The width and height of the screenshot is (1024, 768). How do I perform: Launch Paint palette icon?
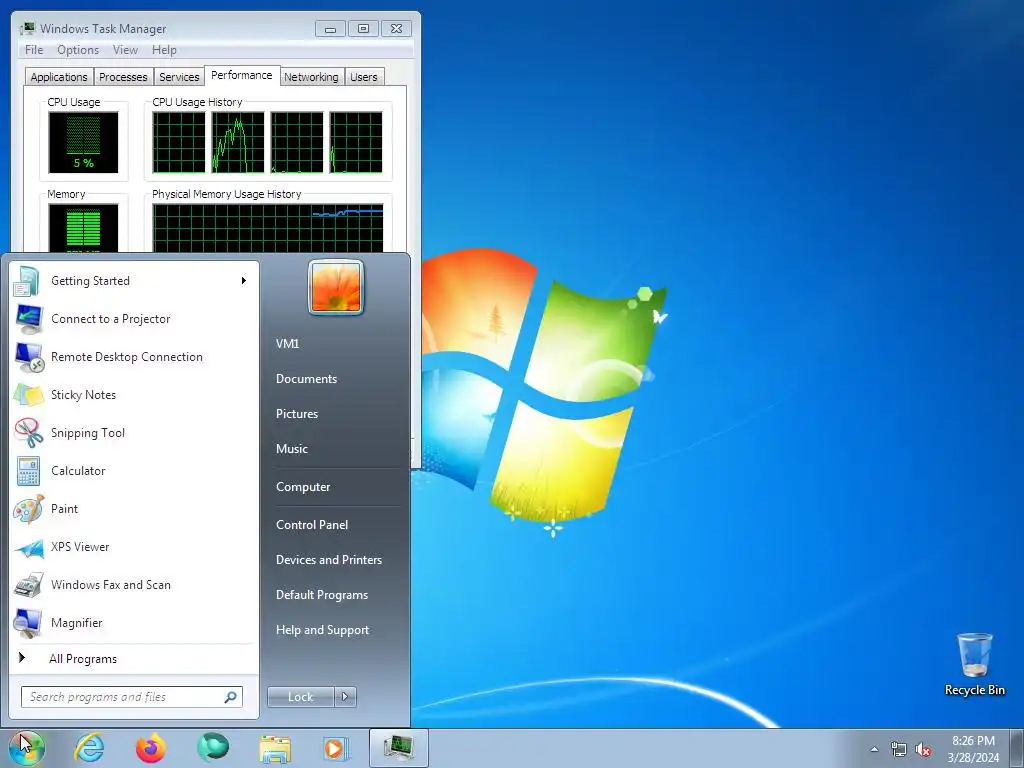tap(27, 509)
